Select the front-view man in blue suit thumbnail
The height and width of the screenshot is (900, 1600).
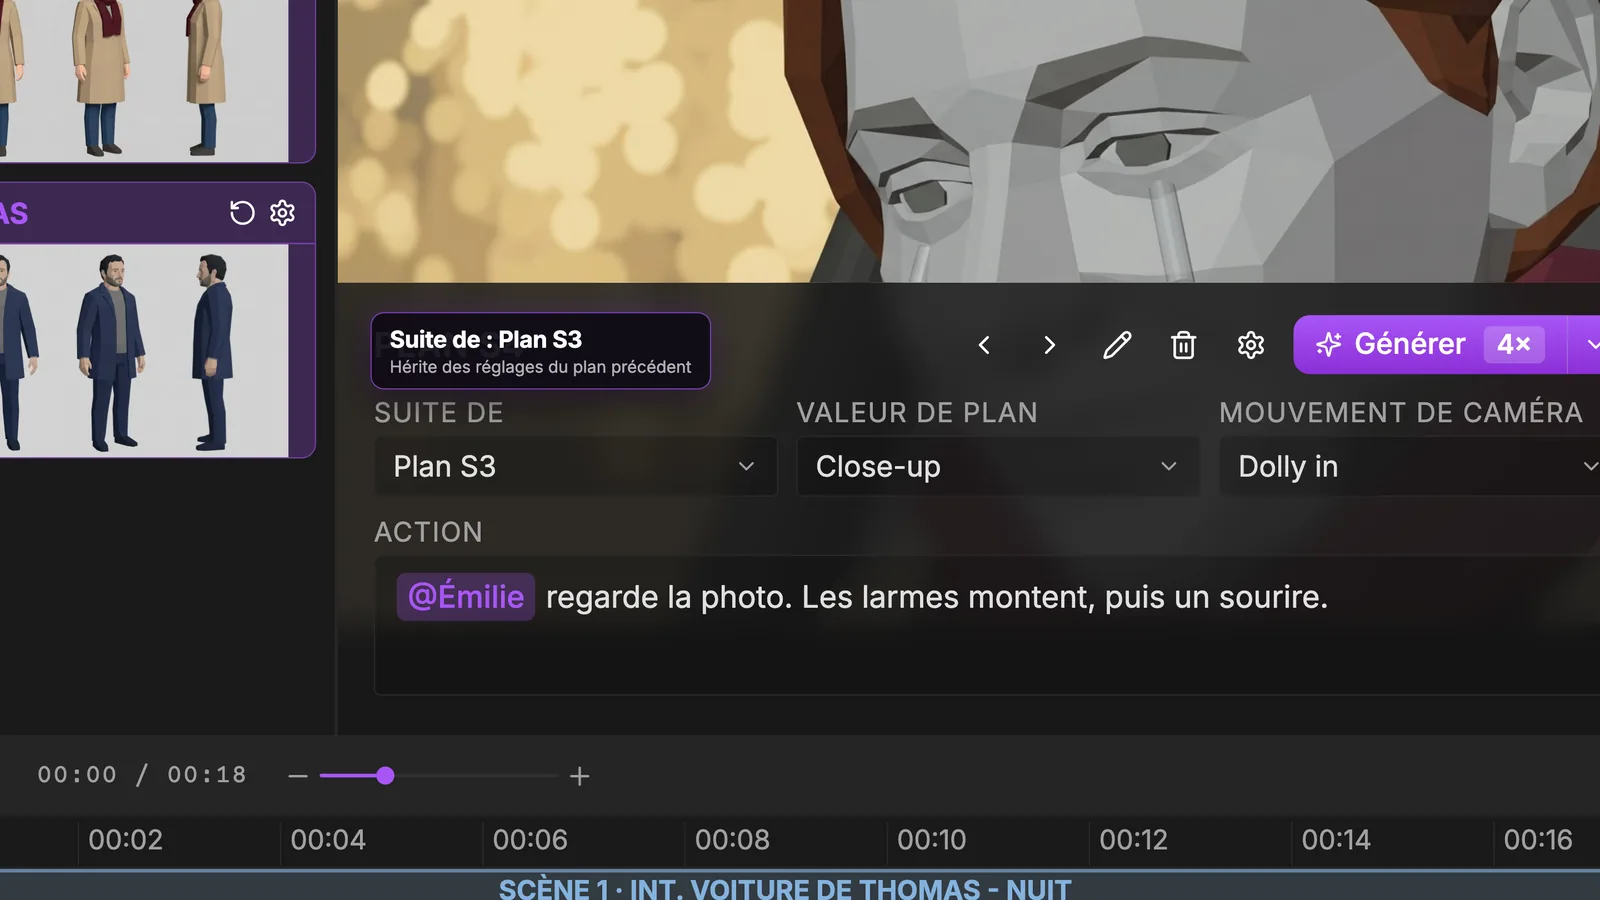tap(112, 350)
